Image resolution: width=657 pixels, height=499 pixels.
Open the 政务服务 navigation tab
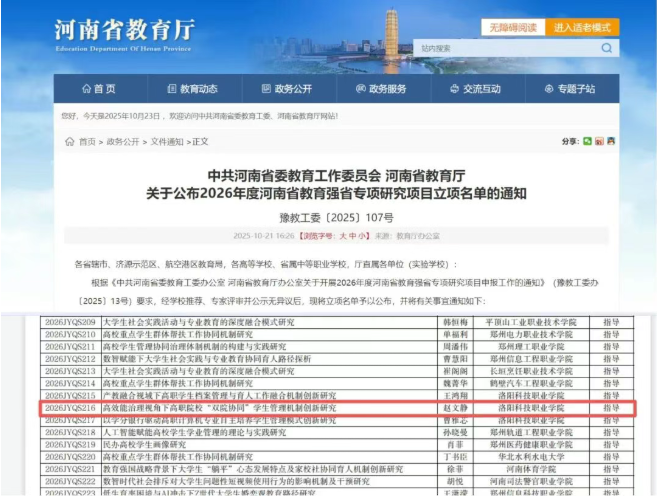click(x=380, y=89)
